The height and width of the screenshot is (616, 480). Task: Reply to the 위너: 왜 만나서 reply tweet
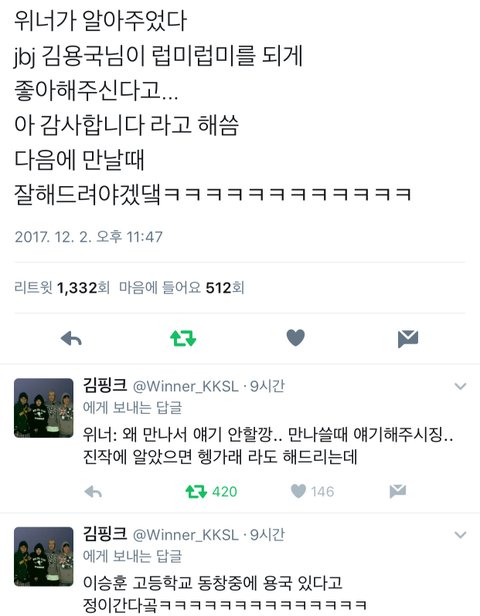[93, 492]
